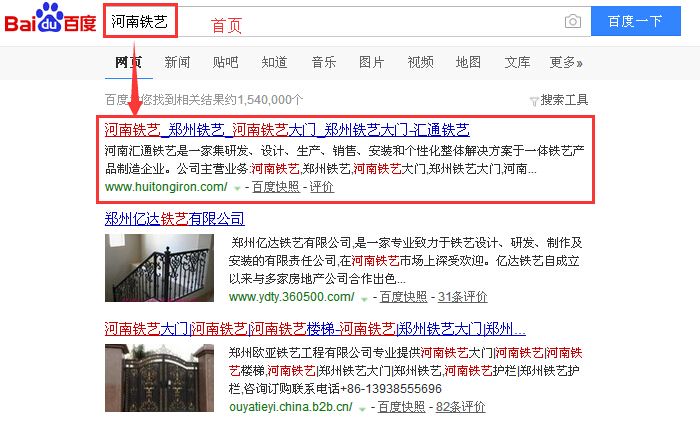Open the 音乐 tab
Viewport: 700px width, 422px height.
pyautogui.click(x=323, y=62)
